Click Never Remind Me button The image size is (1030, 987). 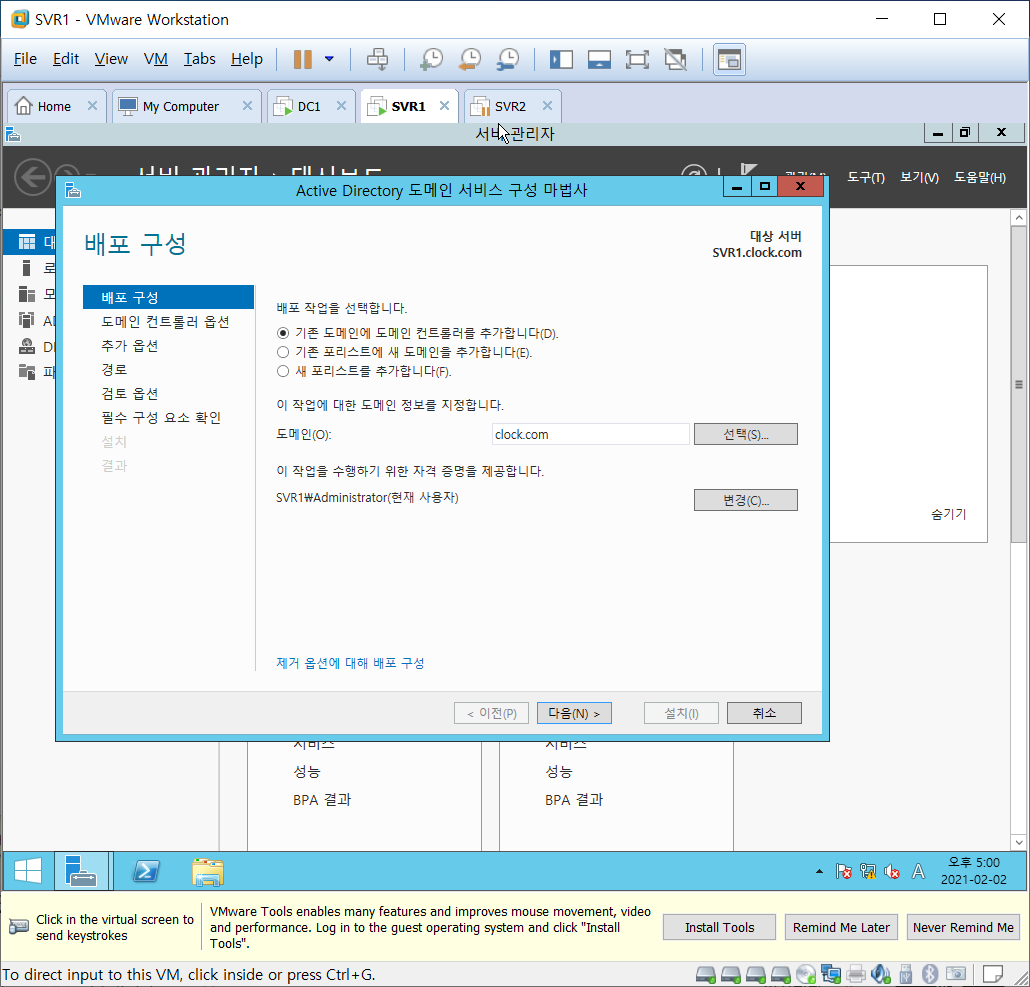click(963, 927)
